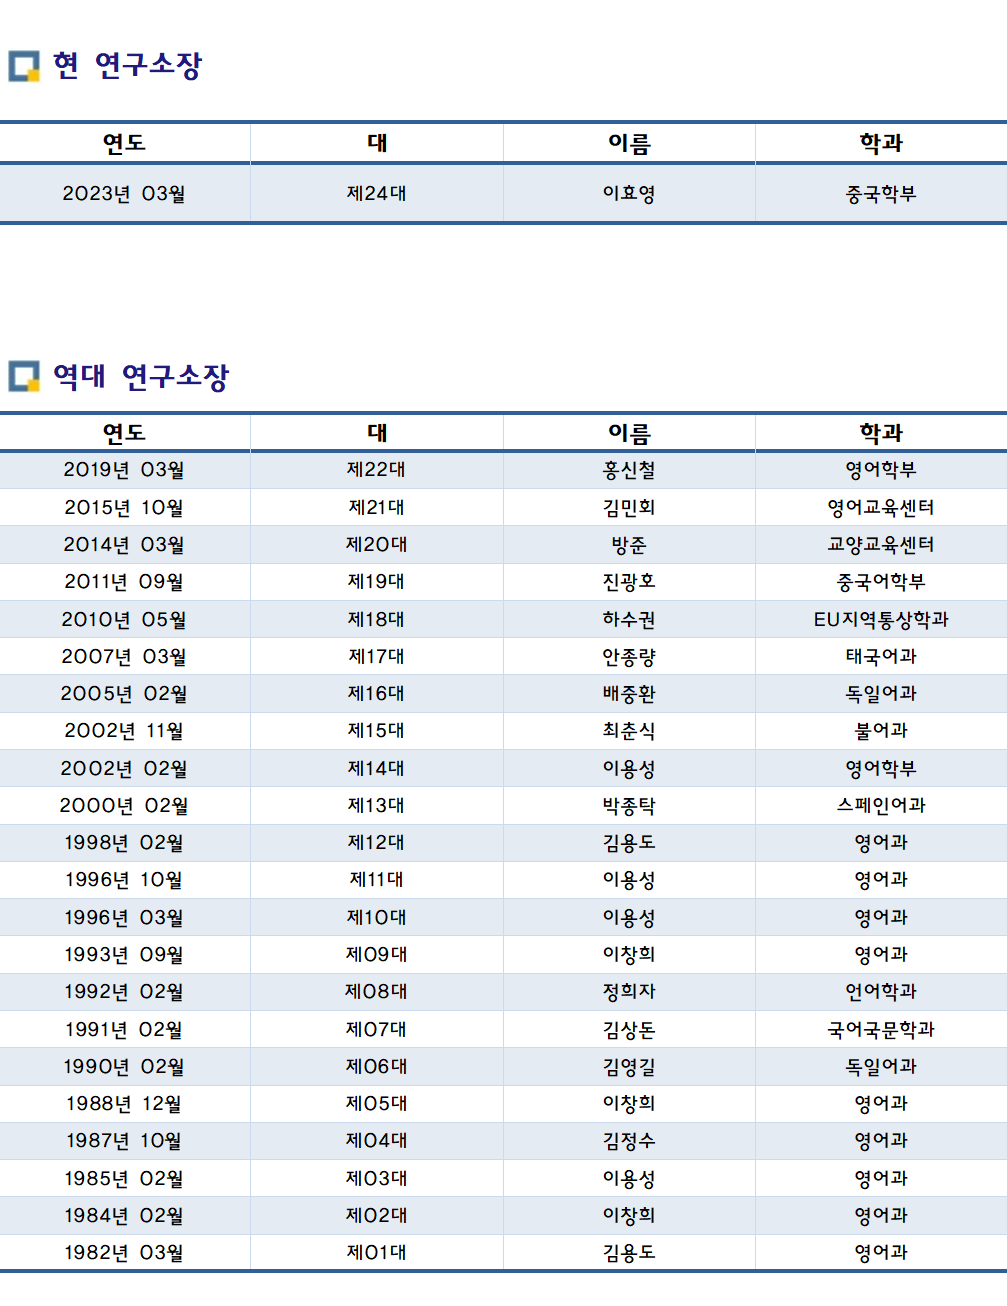1007x1306 pixels.
Task: Click the 이름 header in the 역대 연구소장 table
Action: pyautogui.click(x=629, y=433)
